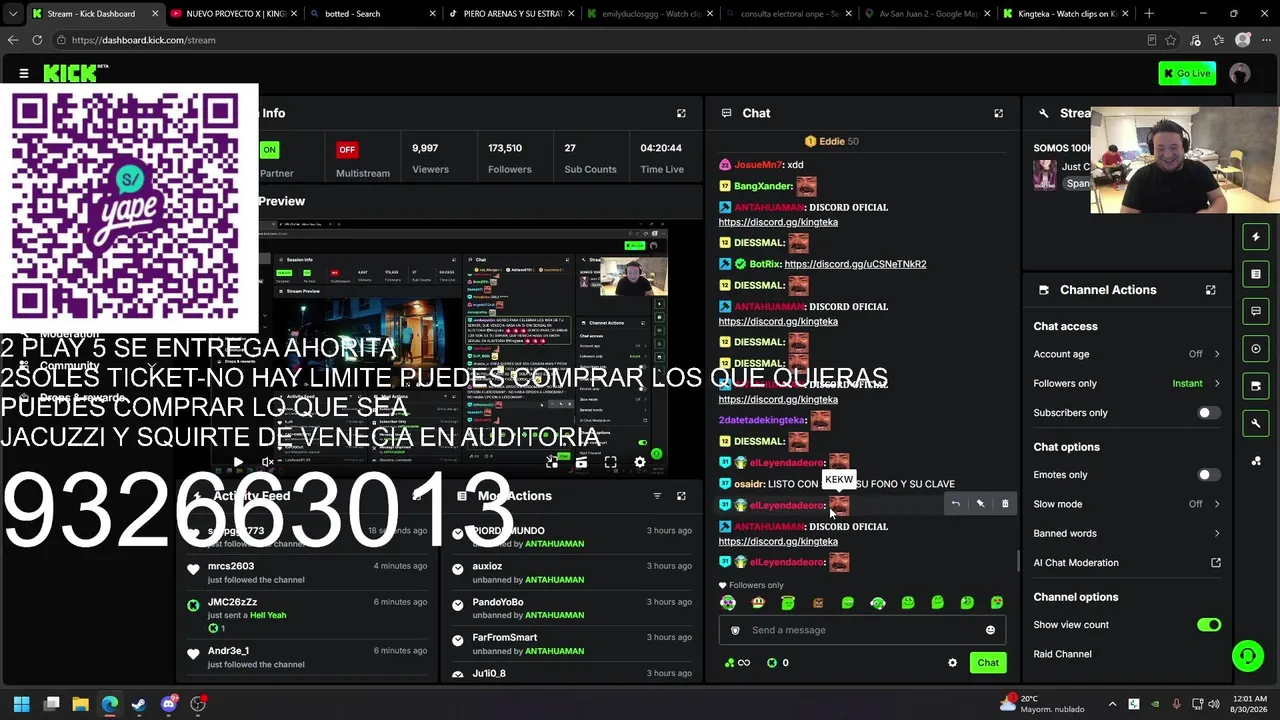Click FarFromSmart in Mod Actions

coord(504,638)
